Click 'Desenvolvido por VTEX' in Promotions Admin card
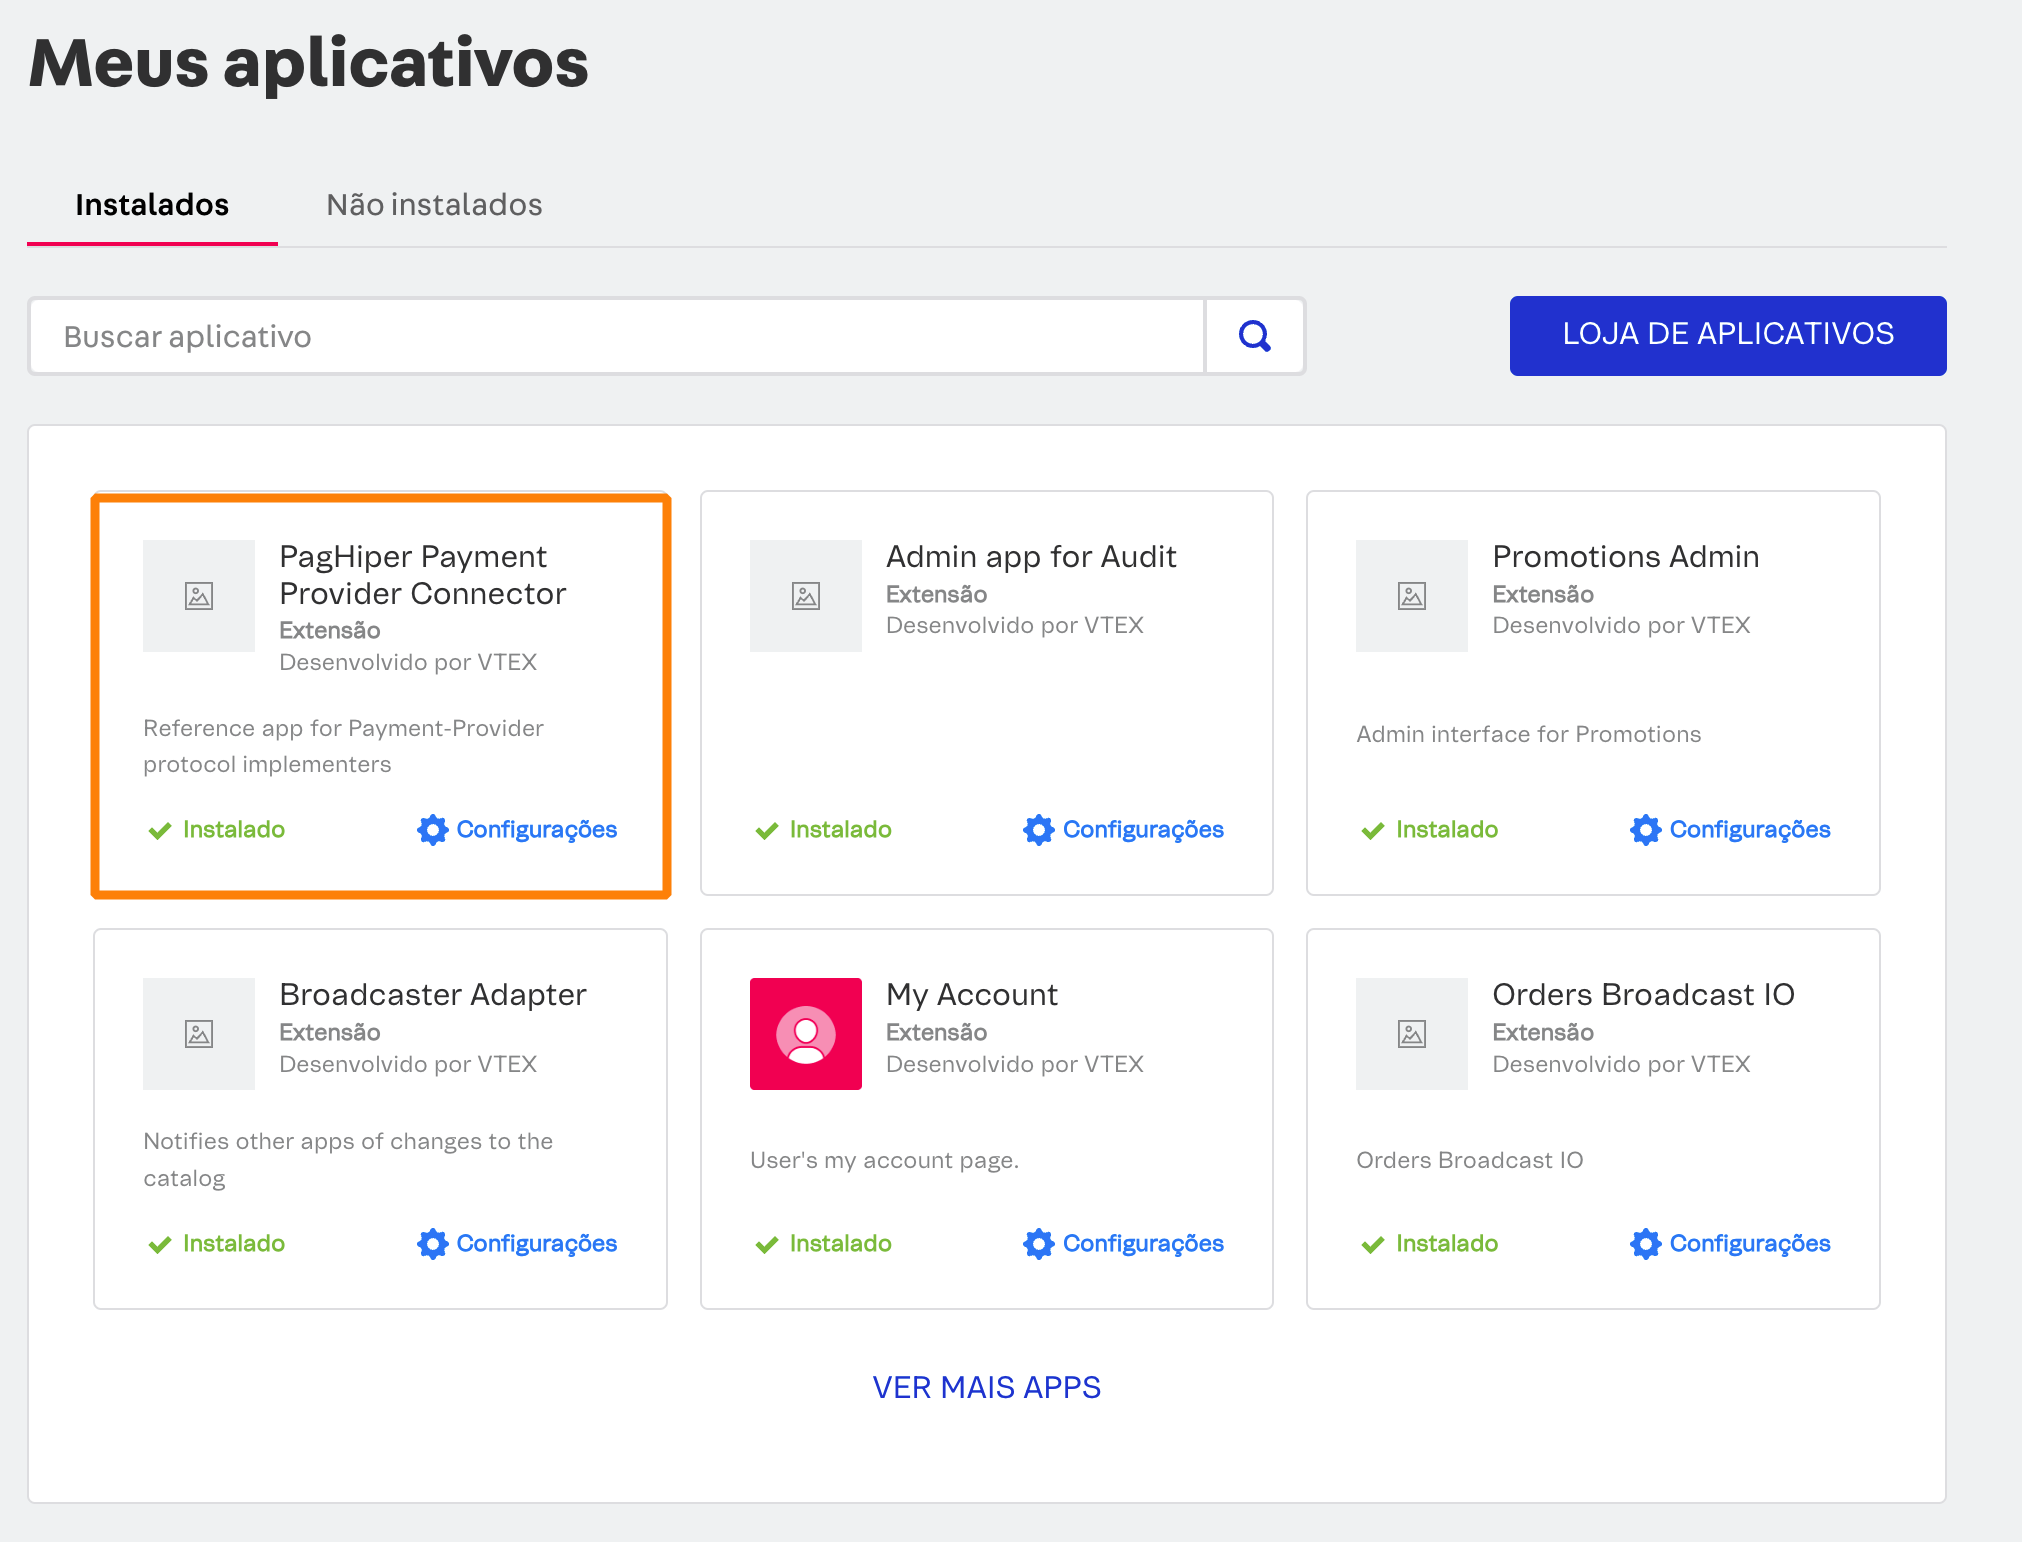This screenshot has width=2025, height=1542. click(x=1622, y=626)
